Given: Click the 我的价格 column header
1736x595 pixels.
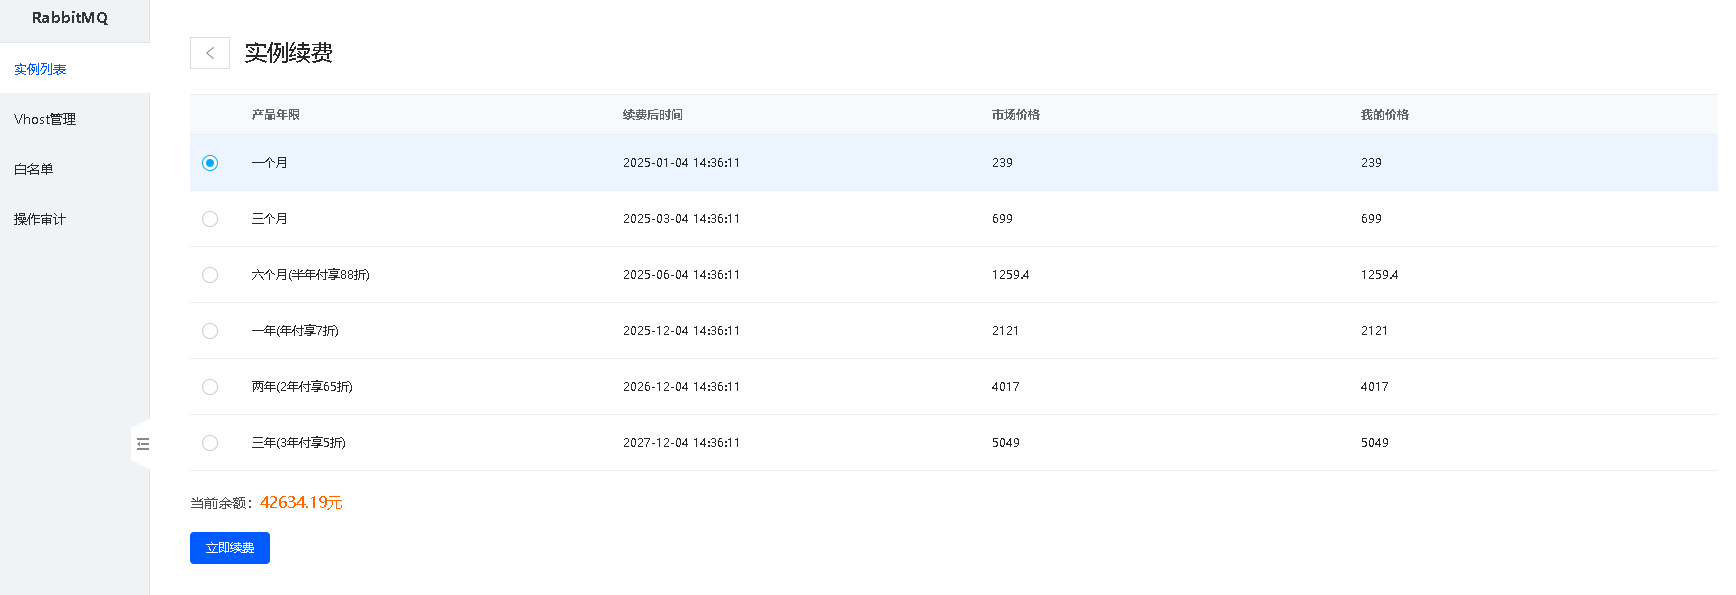Looking at the screenshot, I should click(1385, 115).
